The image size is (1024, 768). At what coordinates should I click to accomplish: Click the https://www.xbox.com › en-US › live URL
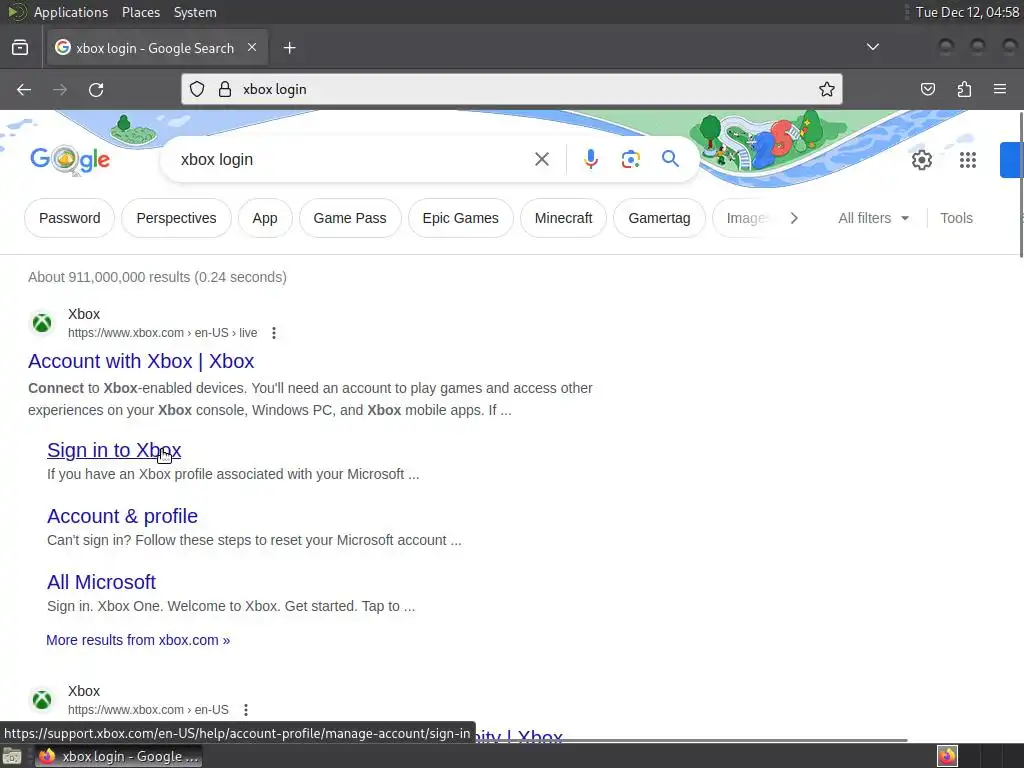coord(163,333)
